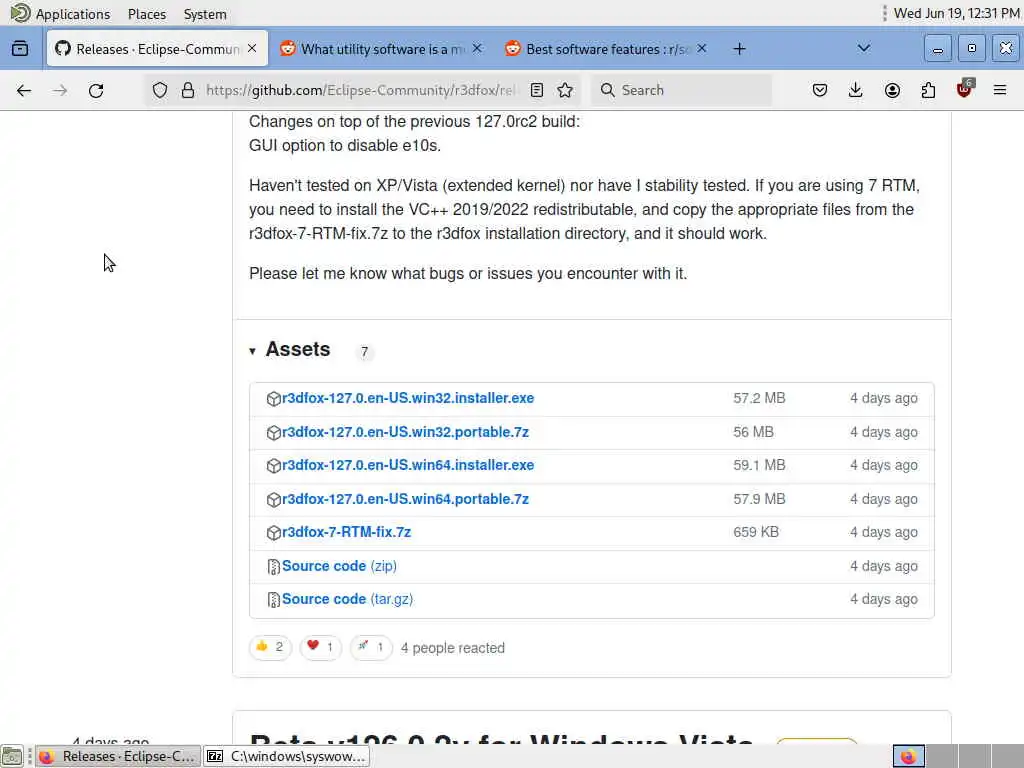Open the System menu
This screenshot has height=768, width=1024.
pyautogui.click(x=204, y=14)
